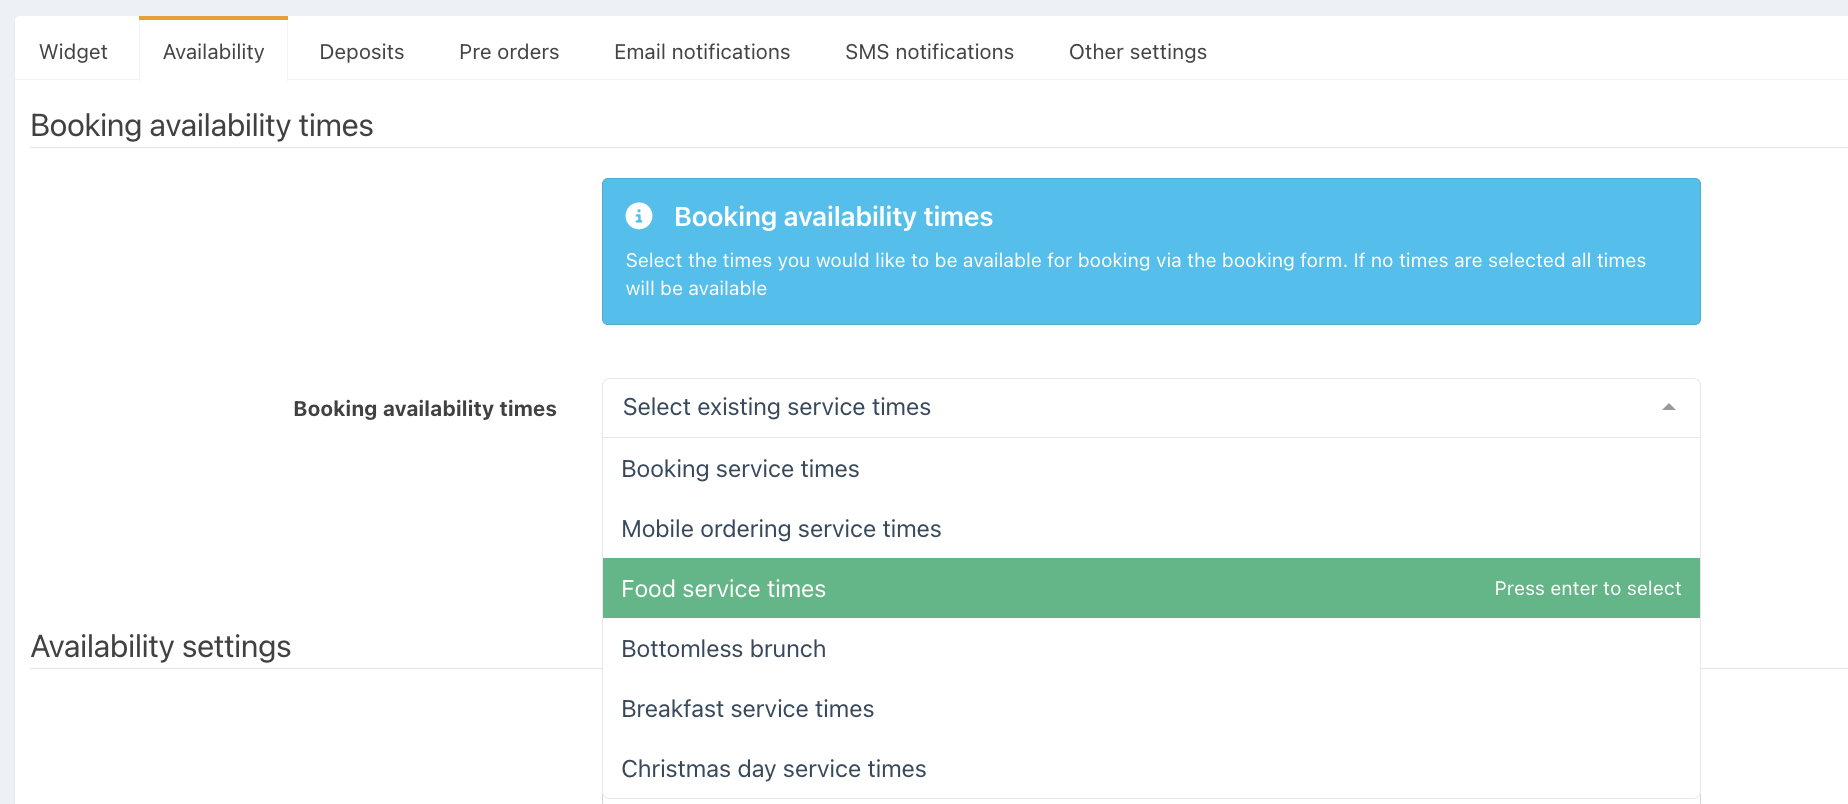Click the Press enter to select hint
The height and width of the screenshot is (804, 1848).
[x=1587, y=589]
